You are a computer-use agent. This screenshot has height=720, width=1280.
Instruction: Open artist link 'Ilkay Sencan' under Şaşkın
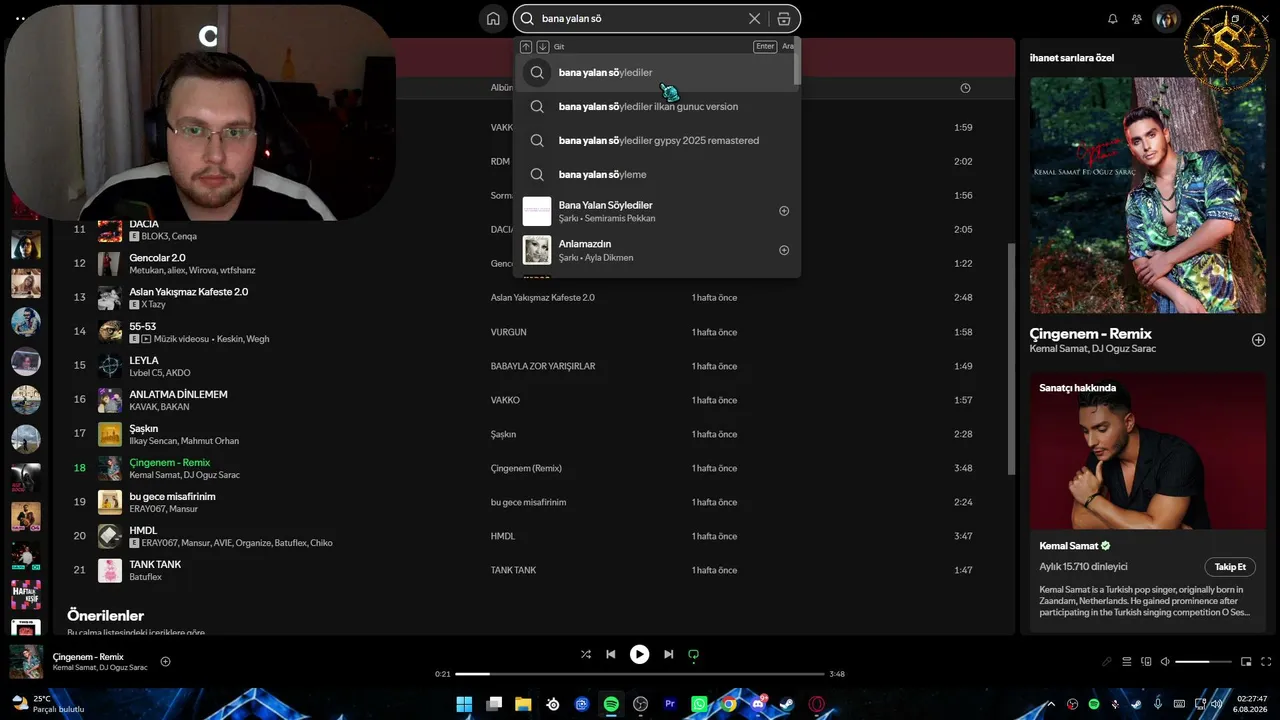tap(153, 441)
